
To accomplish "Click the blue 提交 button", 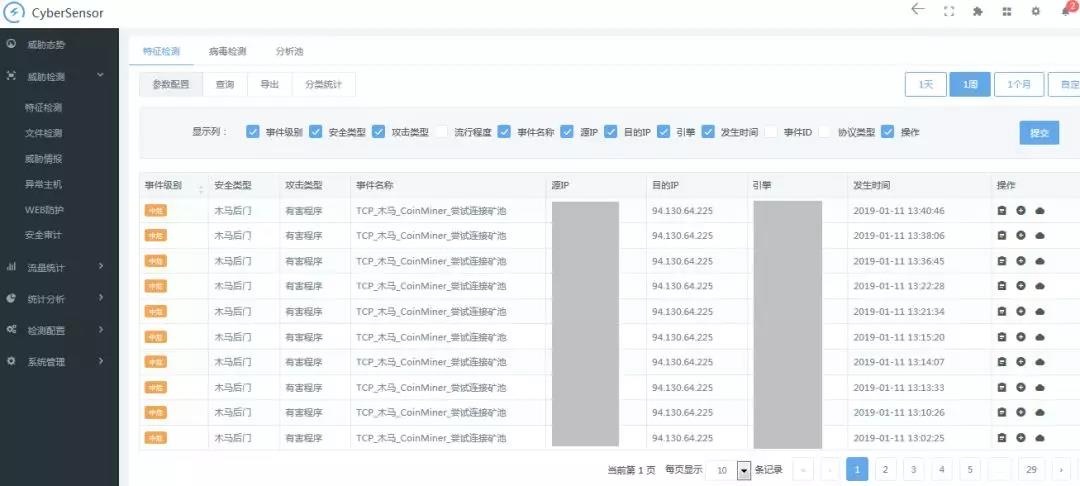I will pyautogui.click(x=1039, y=133).
